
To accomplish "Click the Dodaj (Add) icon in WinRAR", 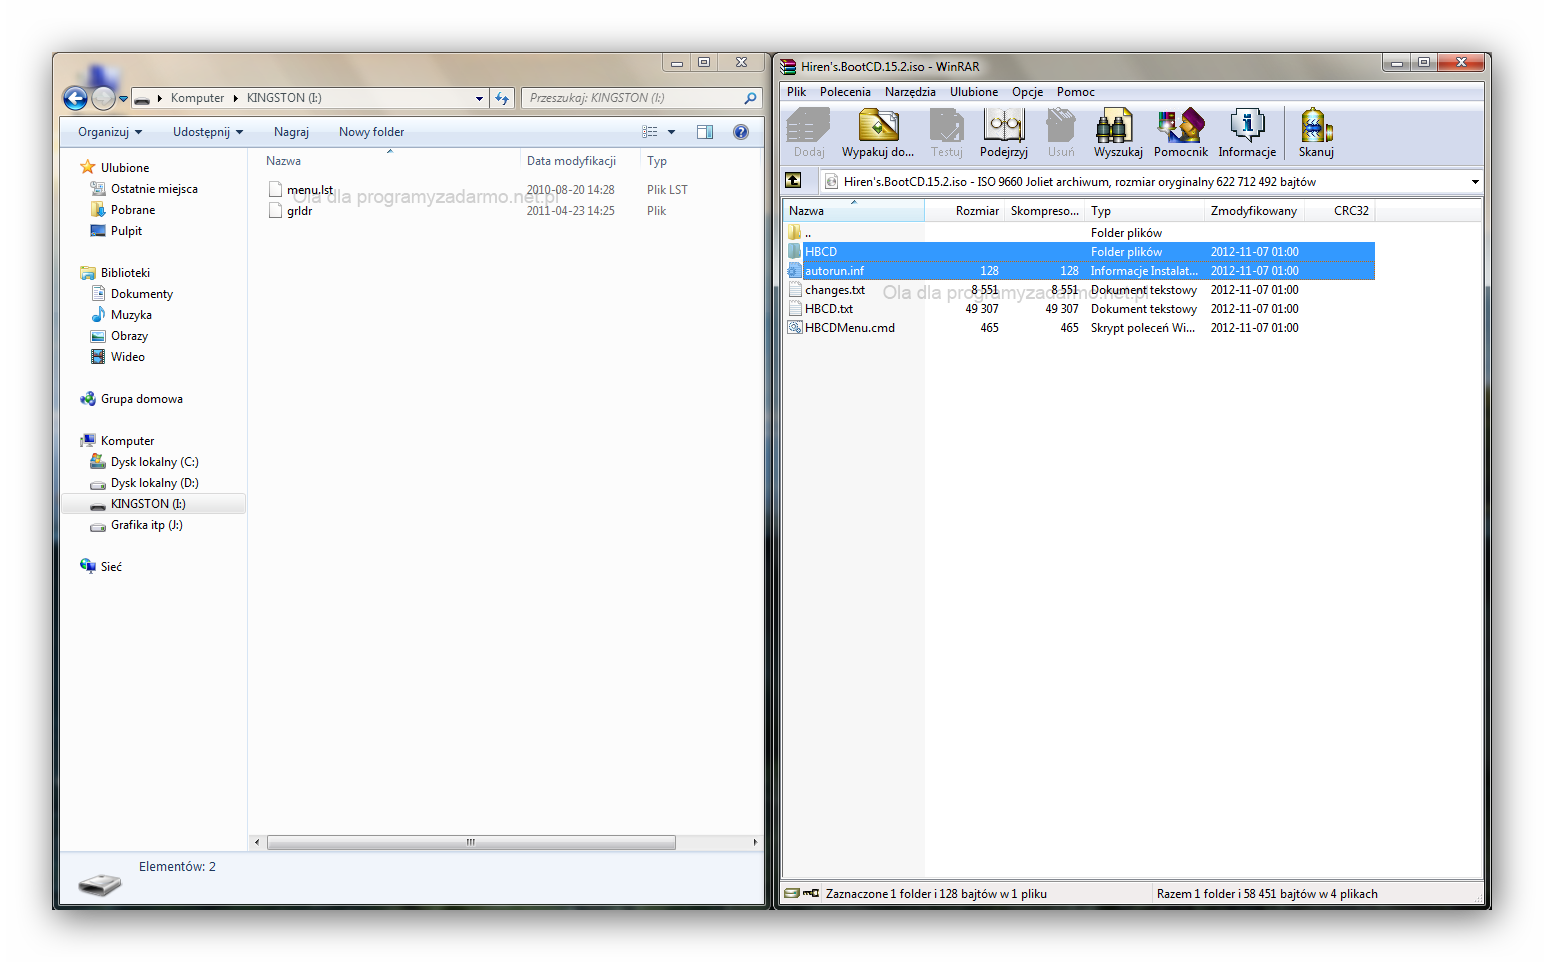I will coord(809,133).
